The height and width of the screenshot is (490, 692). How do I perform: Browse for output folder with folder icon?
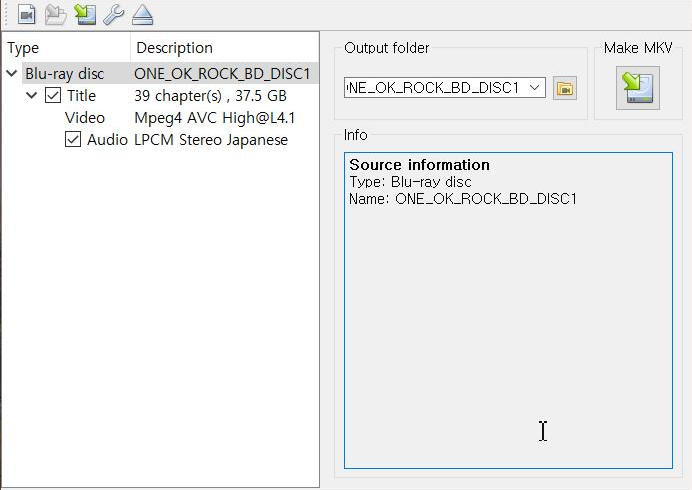(564, 88)
